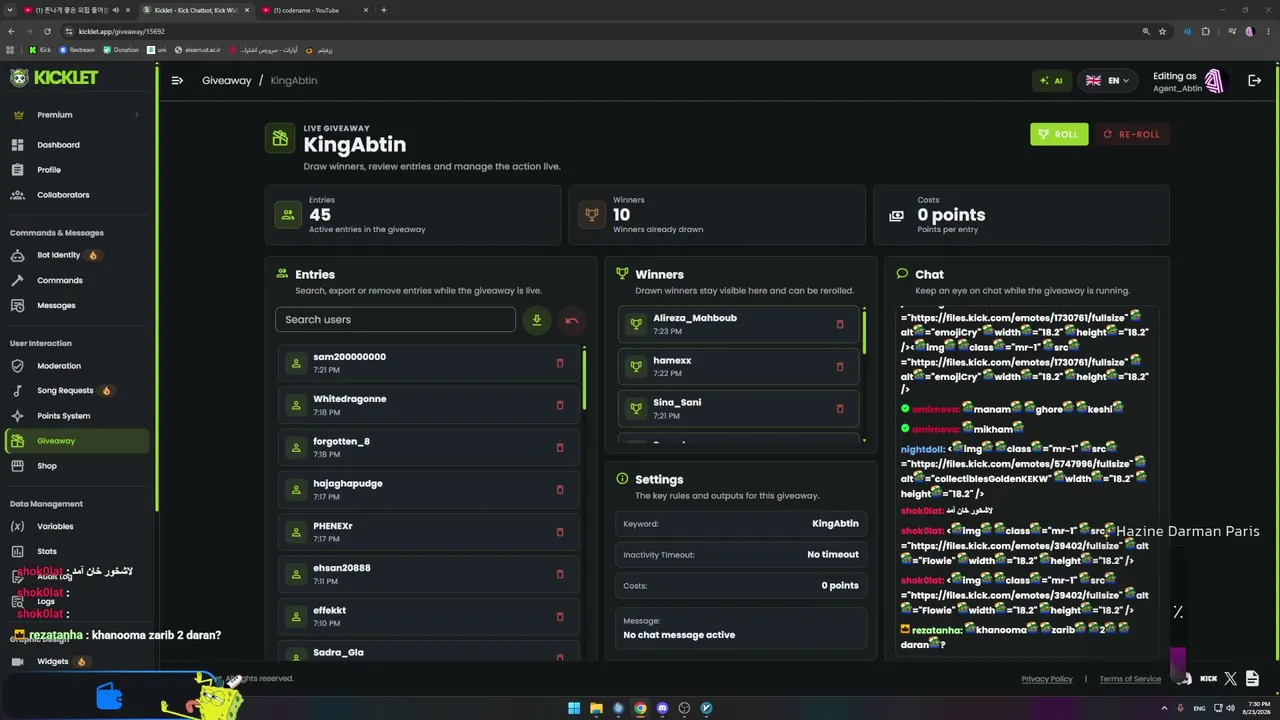Expand the Premium menu

pyautogui.click(x=75, y=115)
